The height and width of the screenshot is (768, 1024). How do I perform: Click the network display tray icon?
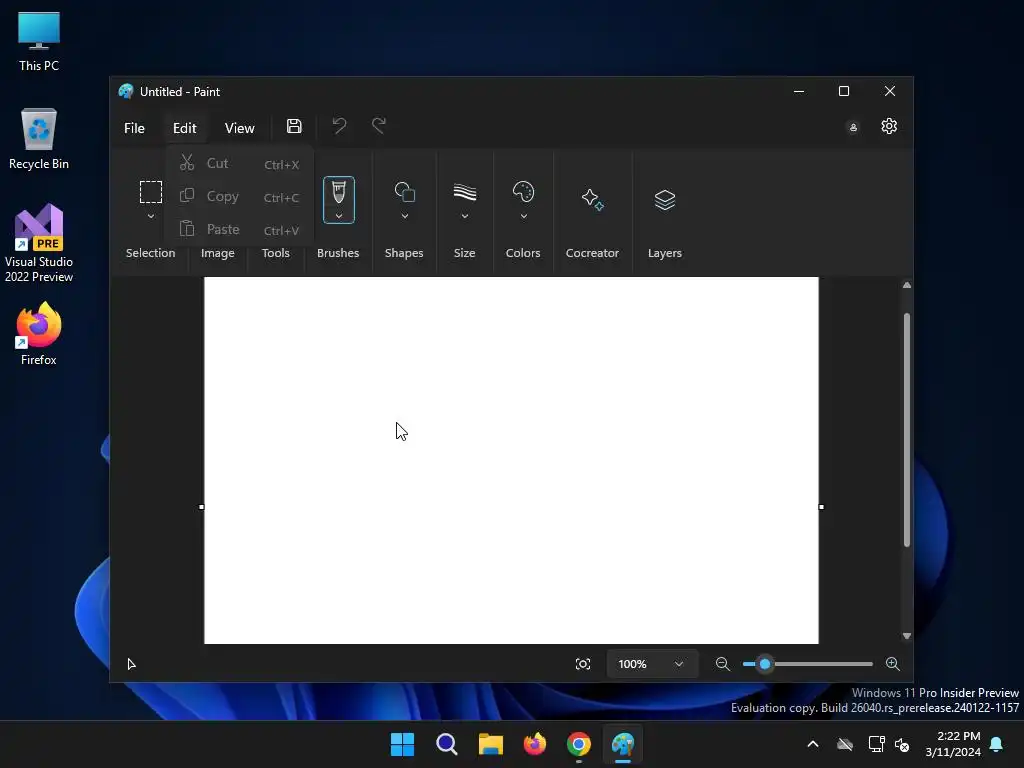[876, 744]
